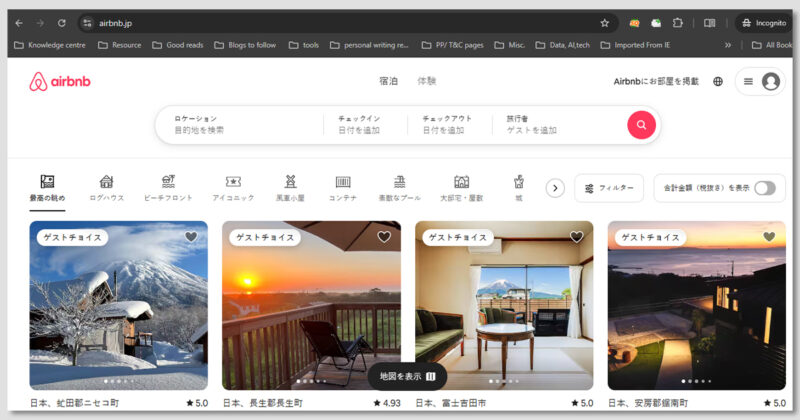Switch to the 宿泊 tab

click(x=388, y=81)
